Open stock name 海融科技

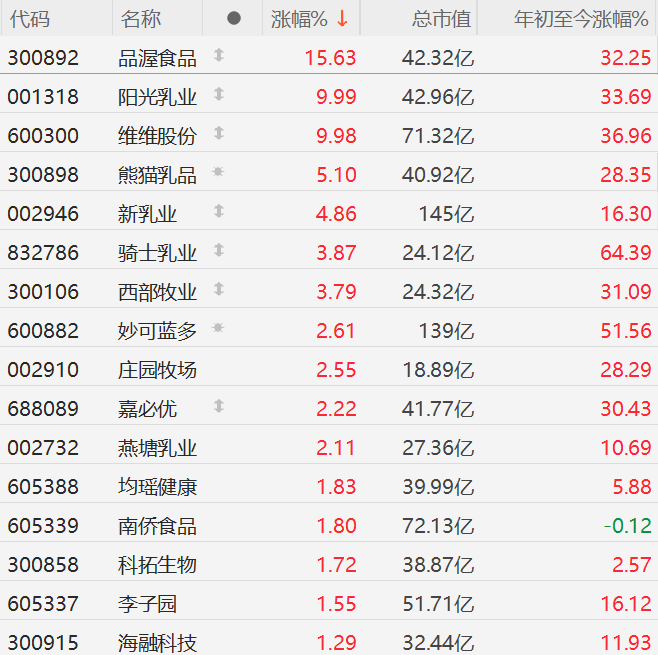(x=157, y=643)
